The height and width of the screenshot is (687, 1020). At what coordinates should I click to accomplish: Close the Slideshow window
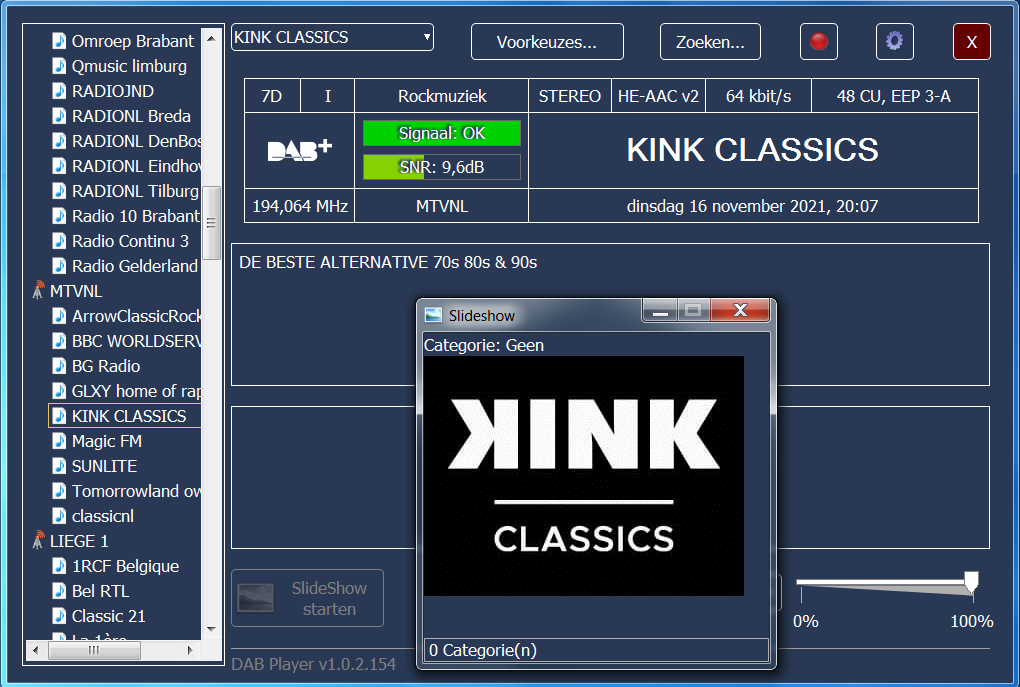tap(740, 310)
